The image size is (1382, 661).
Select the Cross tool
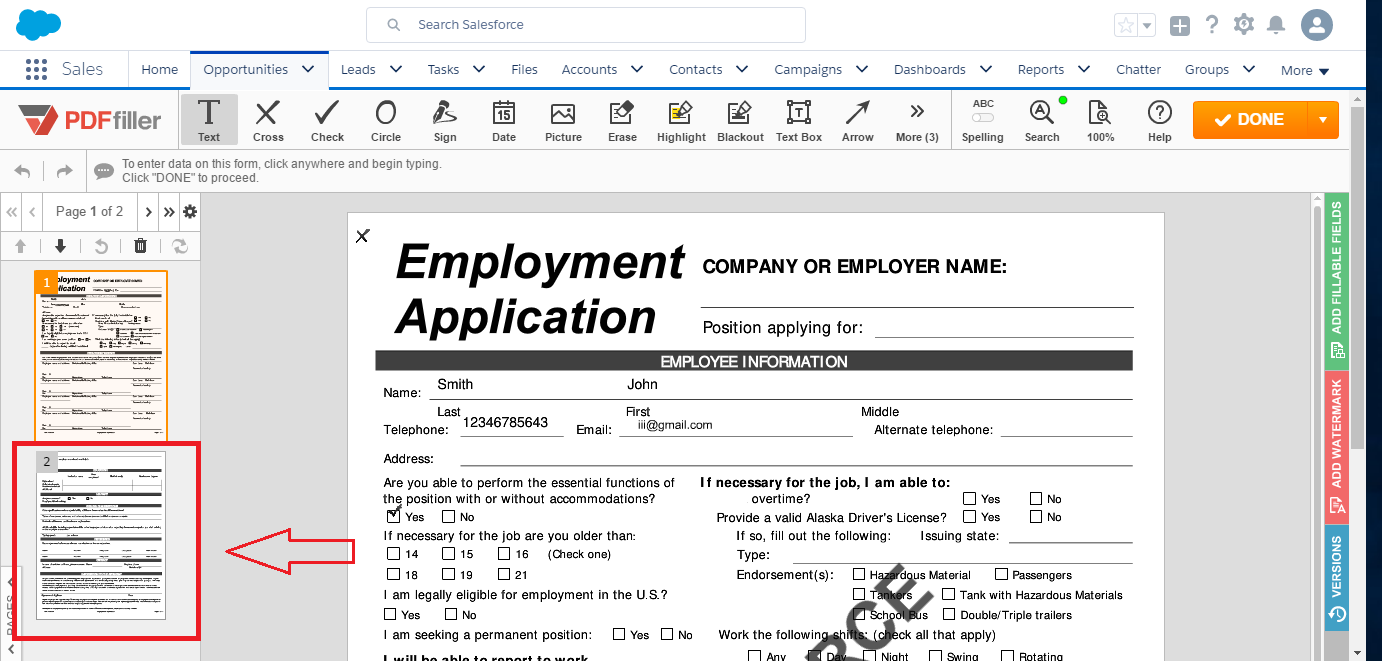267,119
